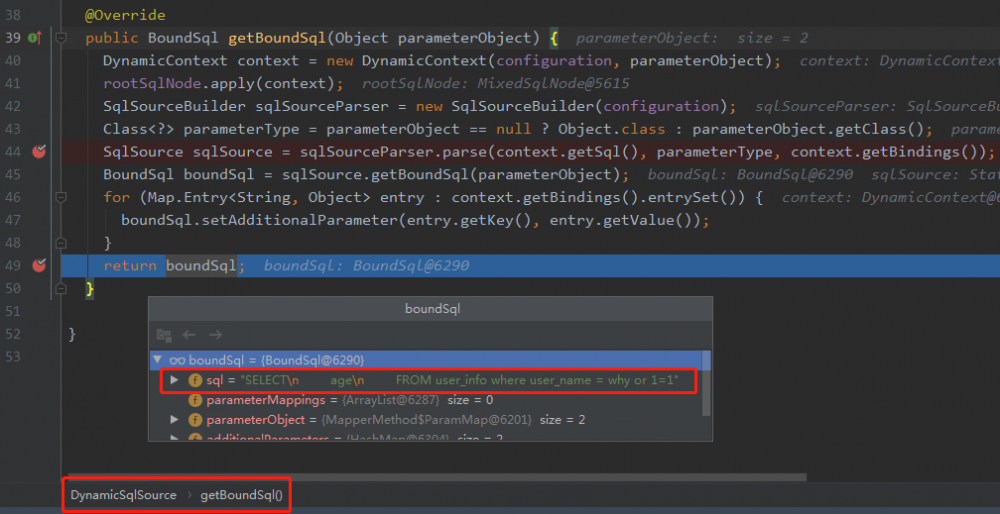The image size is (1000, 514).
Task: Click the vertical scrollbar of the boundSql popup
Action: pos(706,383)
